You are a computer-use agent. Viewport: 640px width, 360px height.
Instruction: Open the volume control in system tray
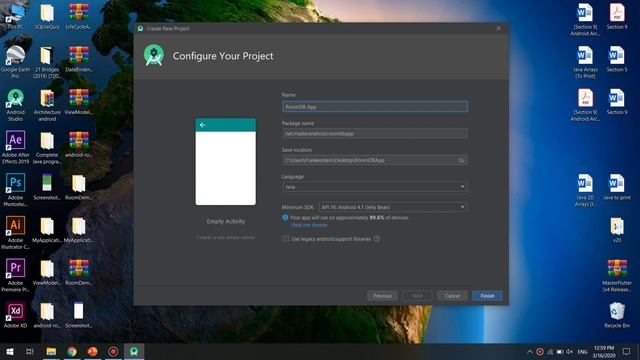[x=569, y=351]
